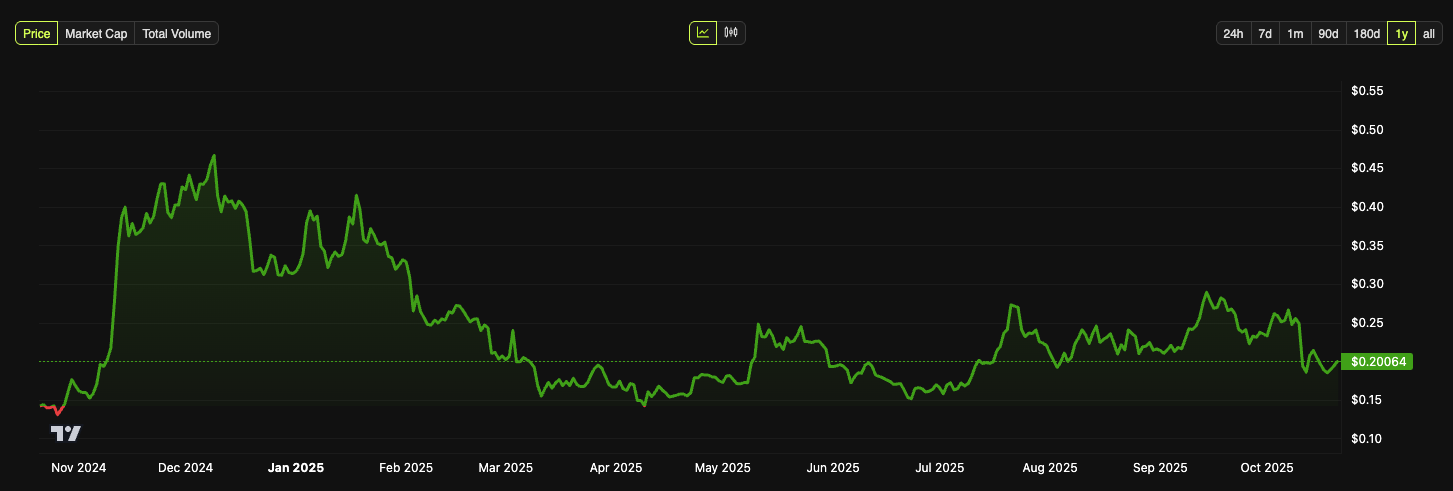Viewport: 1453px width, 491px height.
Task: Select the Price tab
Action: tap(37, 34)
